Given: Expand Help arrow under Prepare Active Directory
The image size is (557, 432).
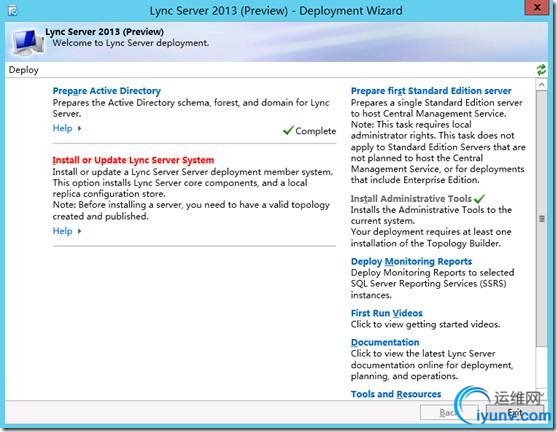Looking at the screenshot, I should (x=79, y=128).
